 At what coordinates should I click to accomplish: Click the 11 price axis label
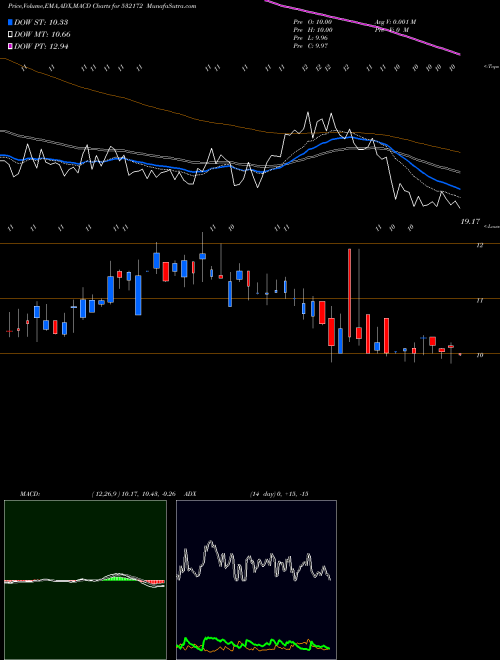pos(479,301)
